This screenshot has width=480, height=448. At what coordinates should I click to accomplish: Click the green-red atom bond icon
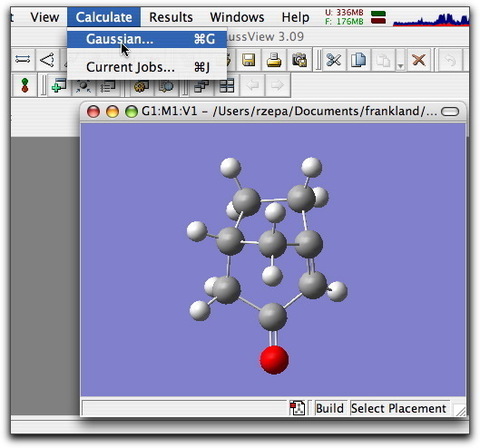pyautogui.click(x=25, y=85)
